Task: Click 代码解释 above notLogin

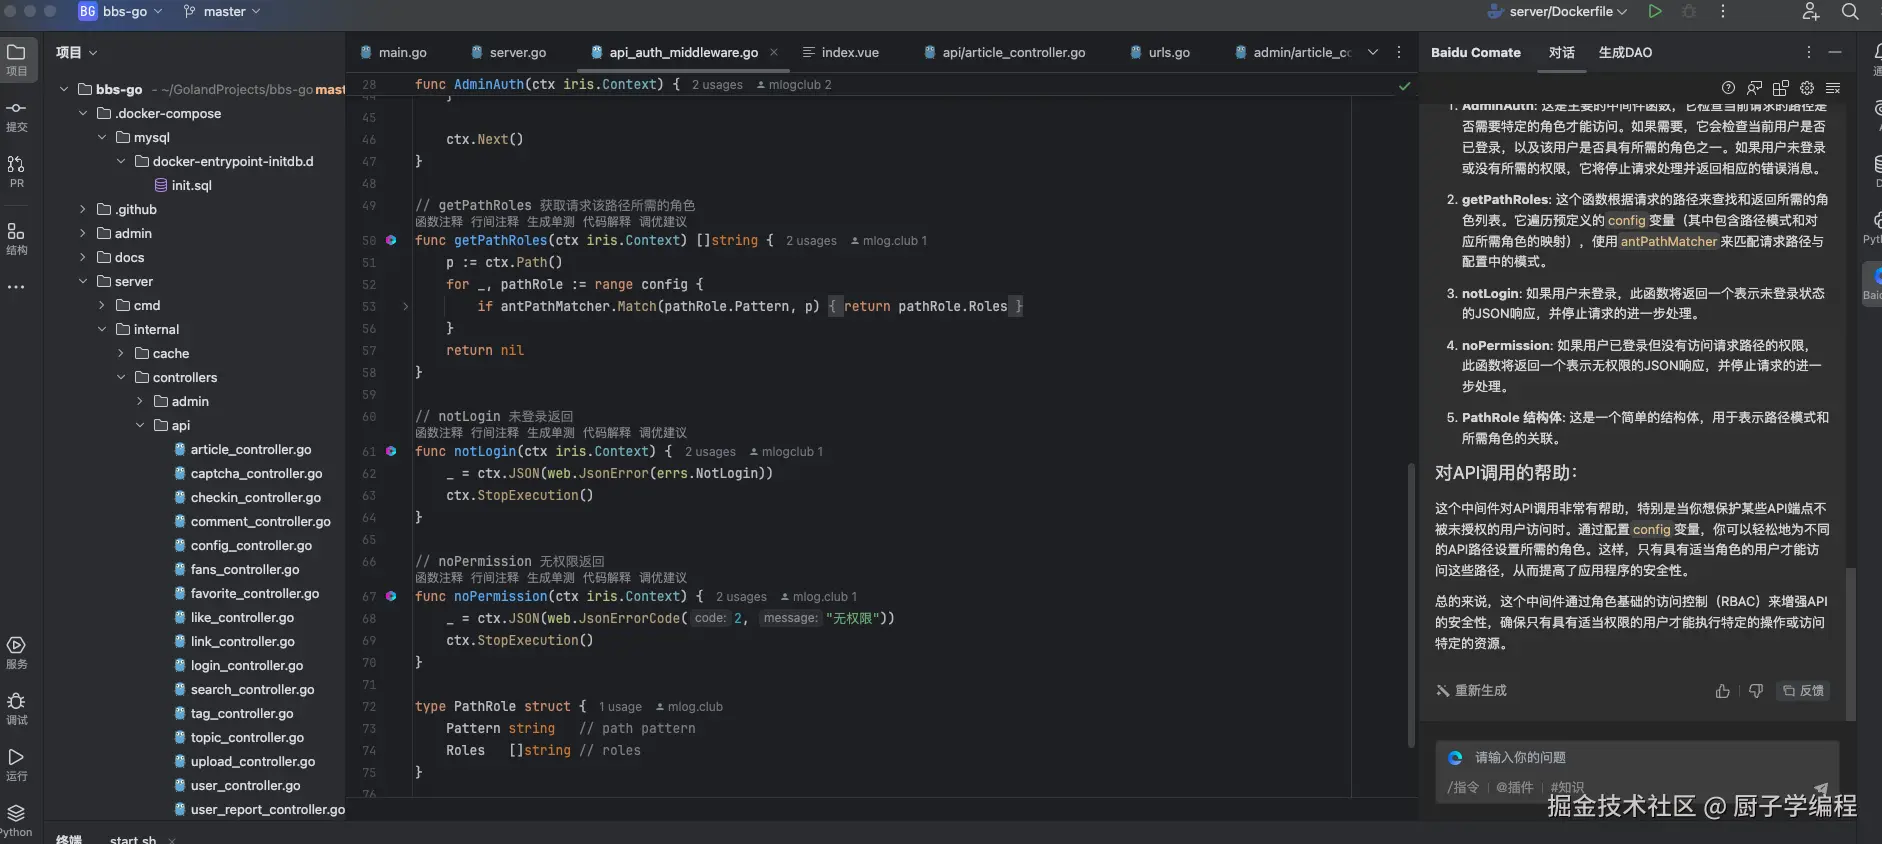Action: (x=607, y=433)
